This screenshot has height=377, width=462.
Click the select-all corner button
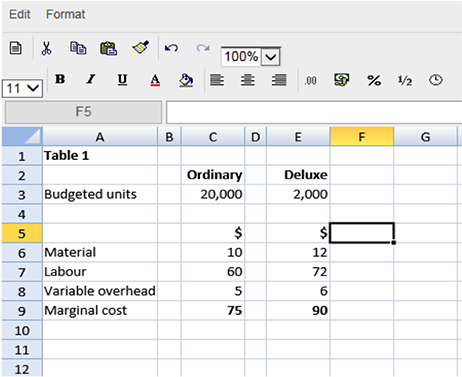22,137
